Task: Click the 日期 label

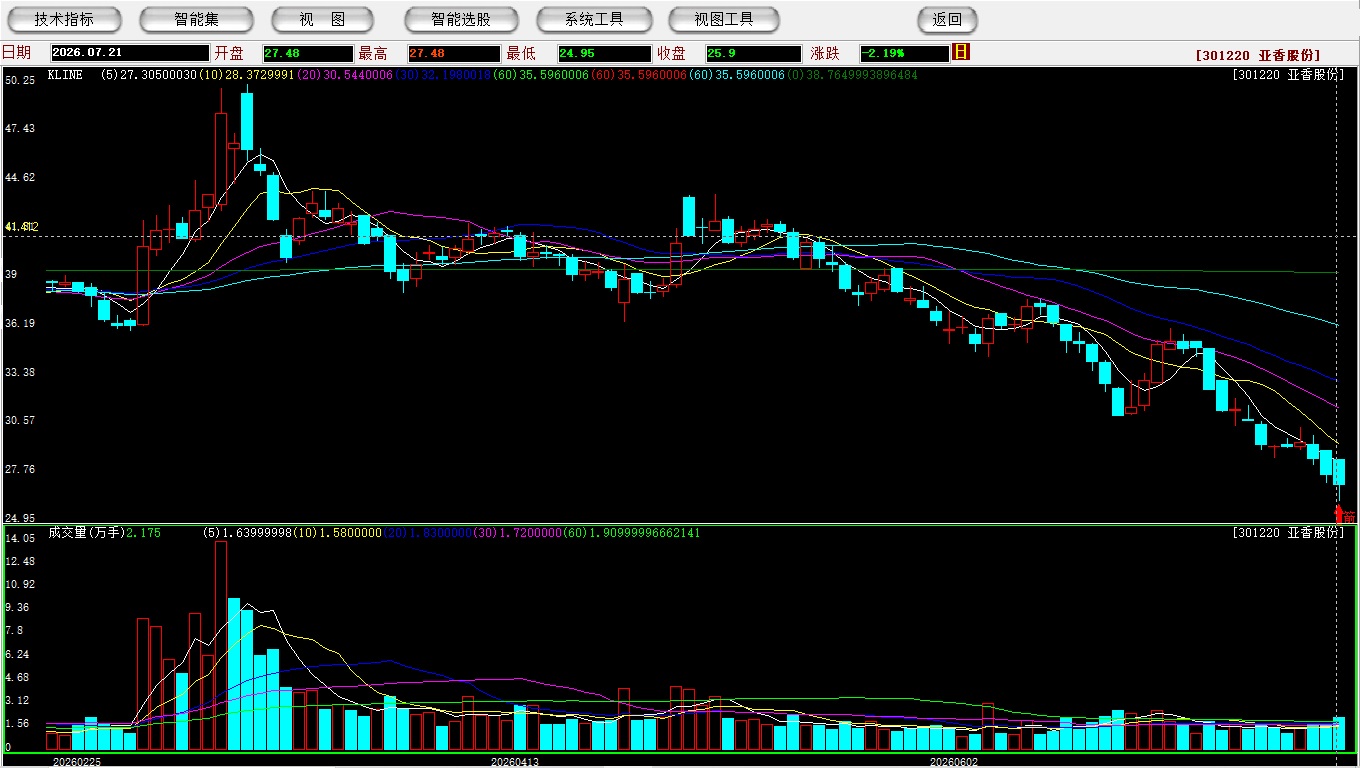Action: 16,53
